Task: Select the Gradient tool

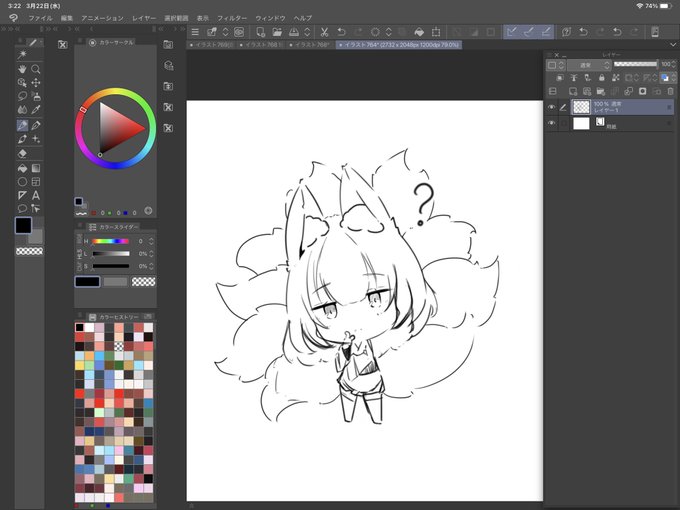Action: pos(36,168)
